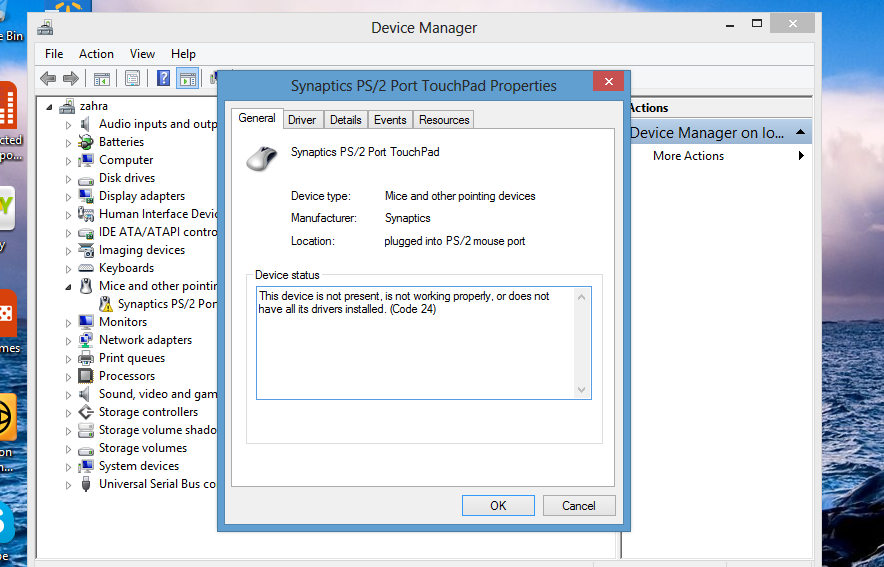Expand the Processors category
The height and width of the screenshot is (567, 884).
[x=69, y=376]
